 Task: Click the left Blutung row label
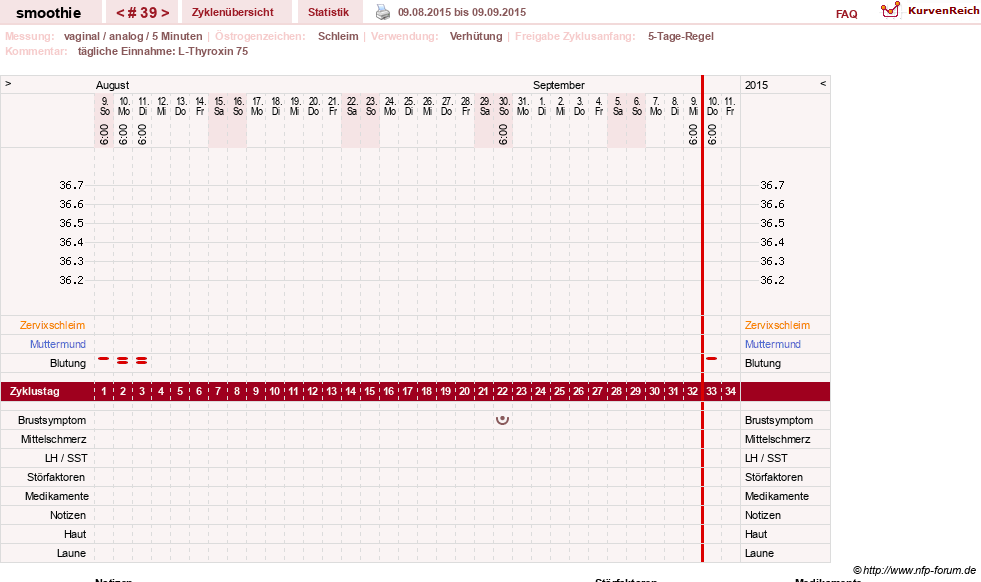tap(68, 363)
